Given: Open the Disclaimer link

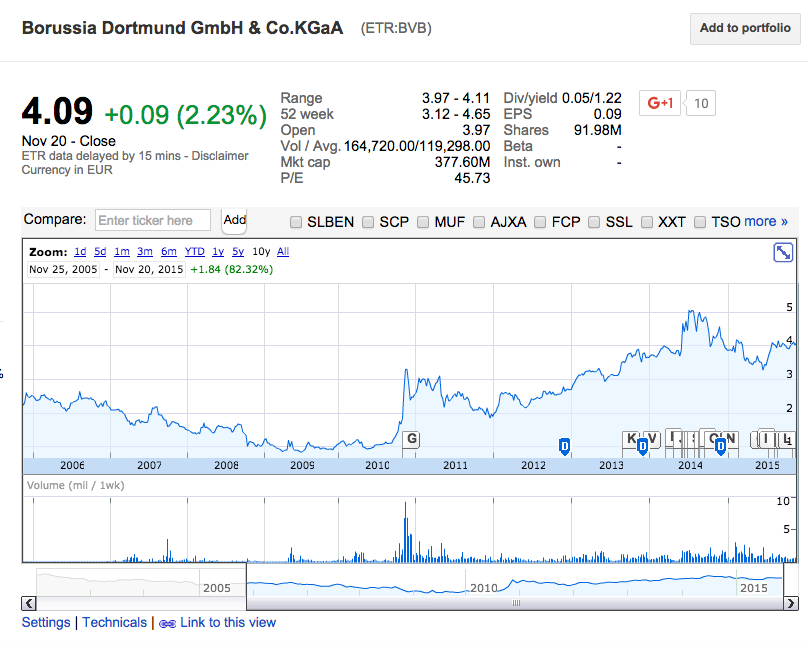Looking at the screenshot, I should click(220, 156).
